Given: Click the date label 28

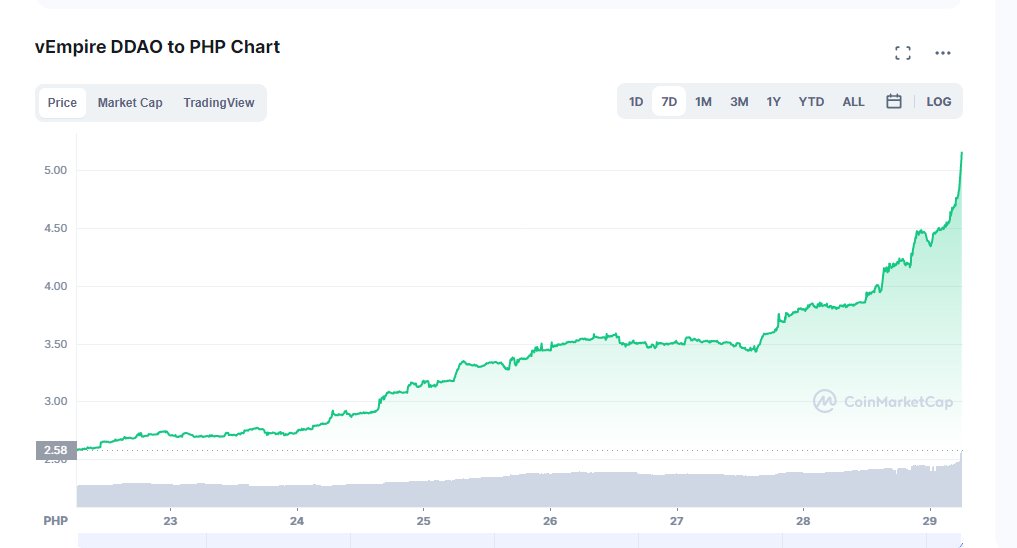Looking at the screenshot, I should (803, 521).
